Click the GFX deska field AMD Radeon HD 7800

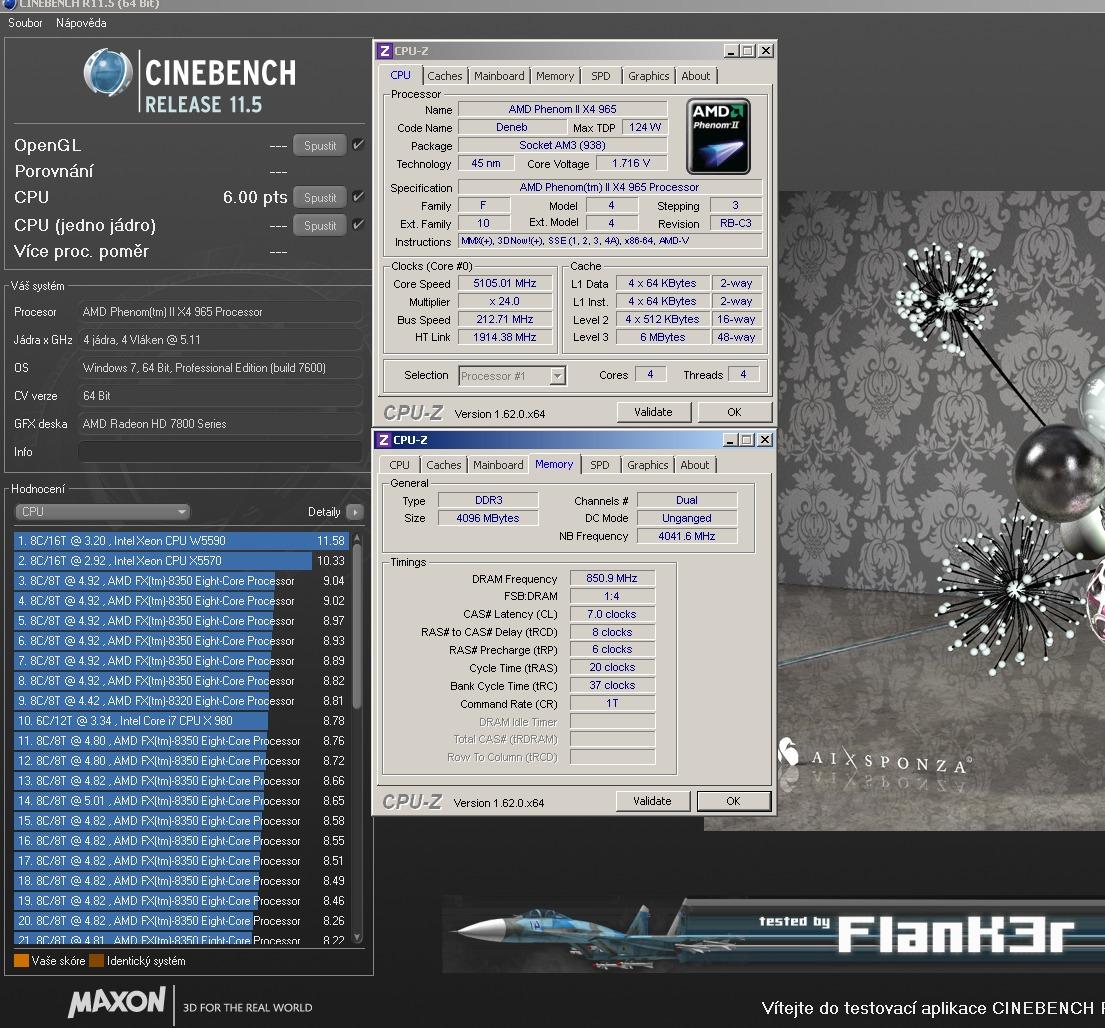(221, 423)
